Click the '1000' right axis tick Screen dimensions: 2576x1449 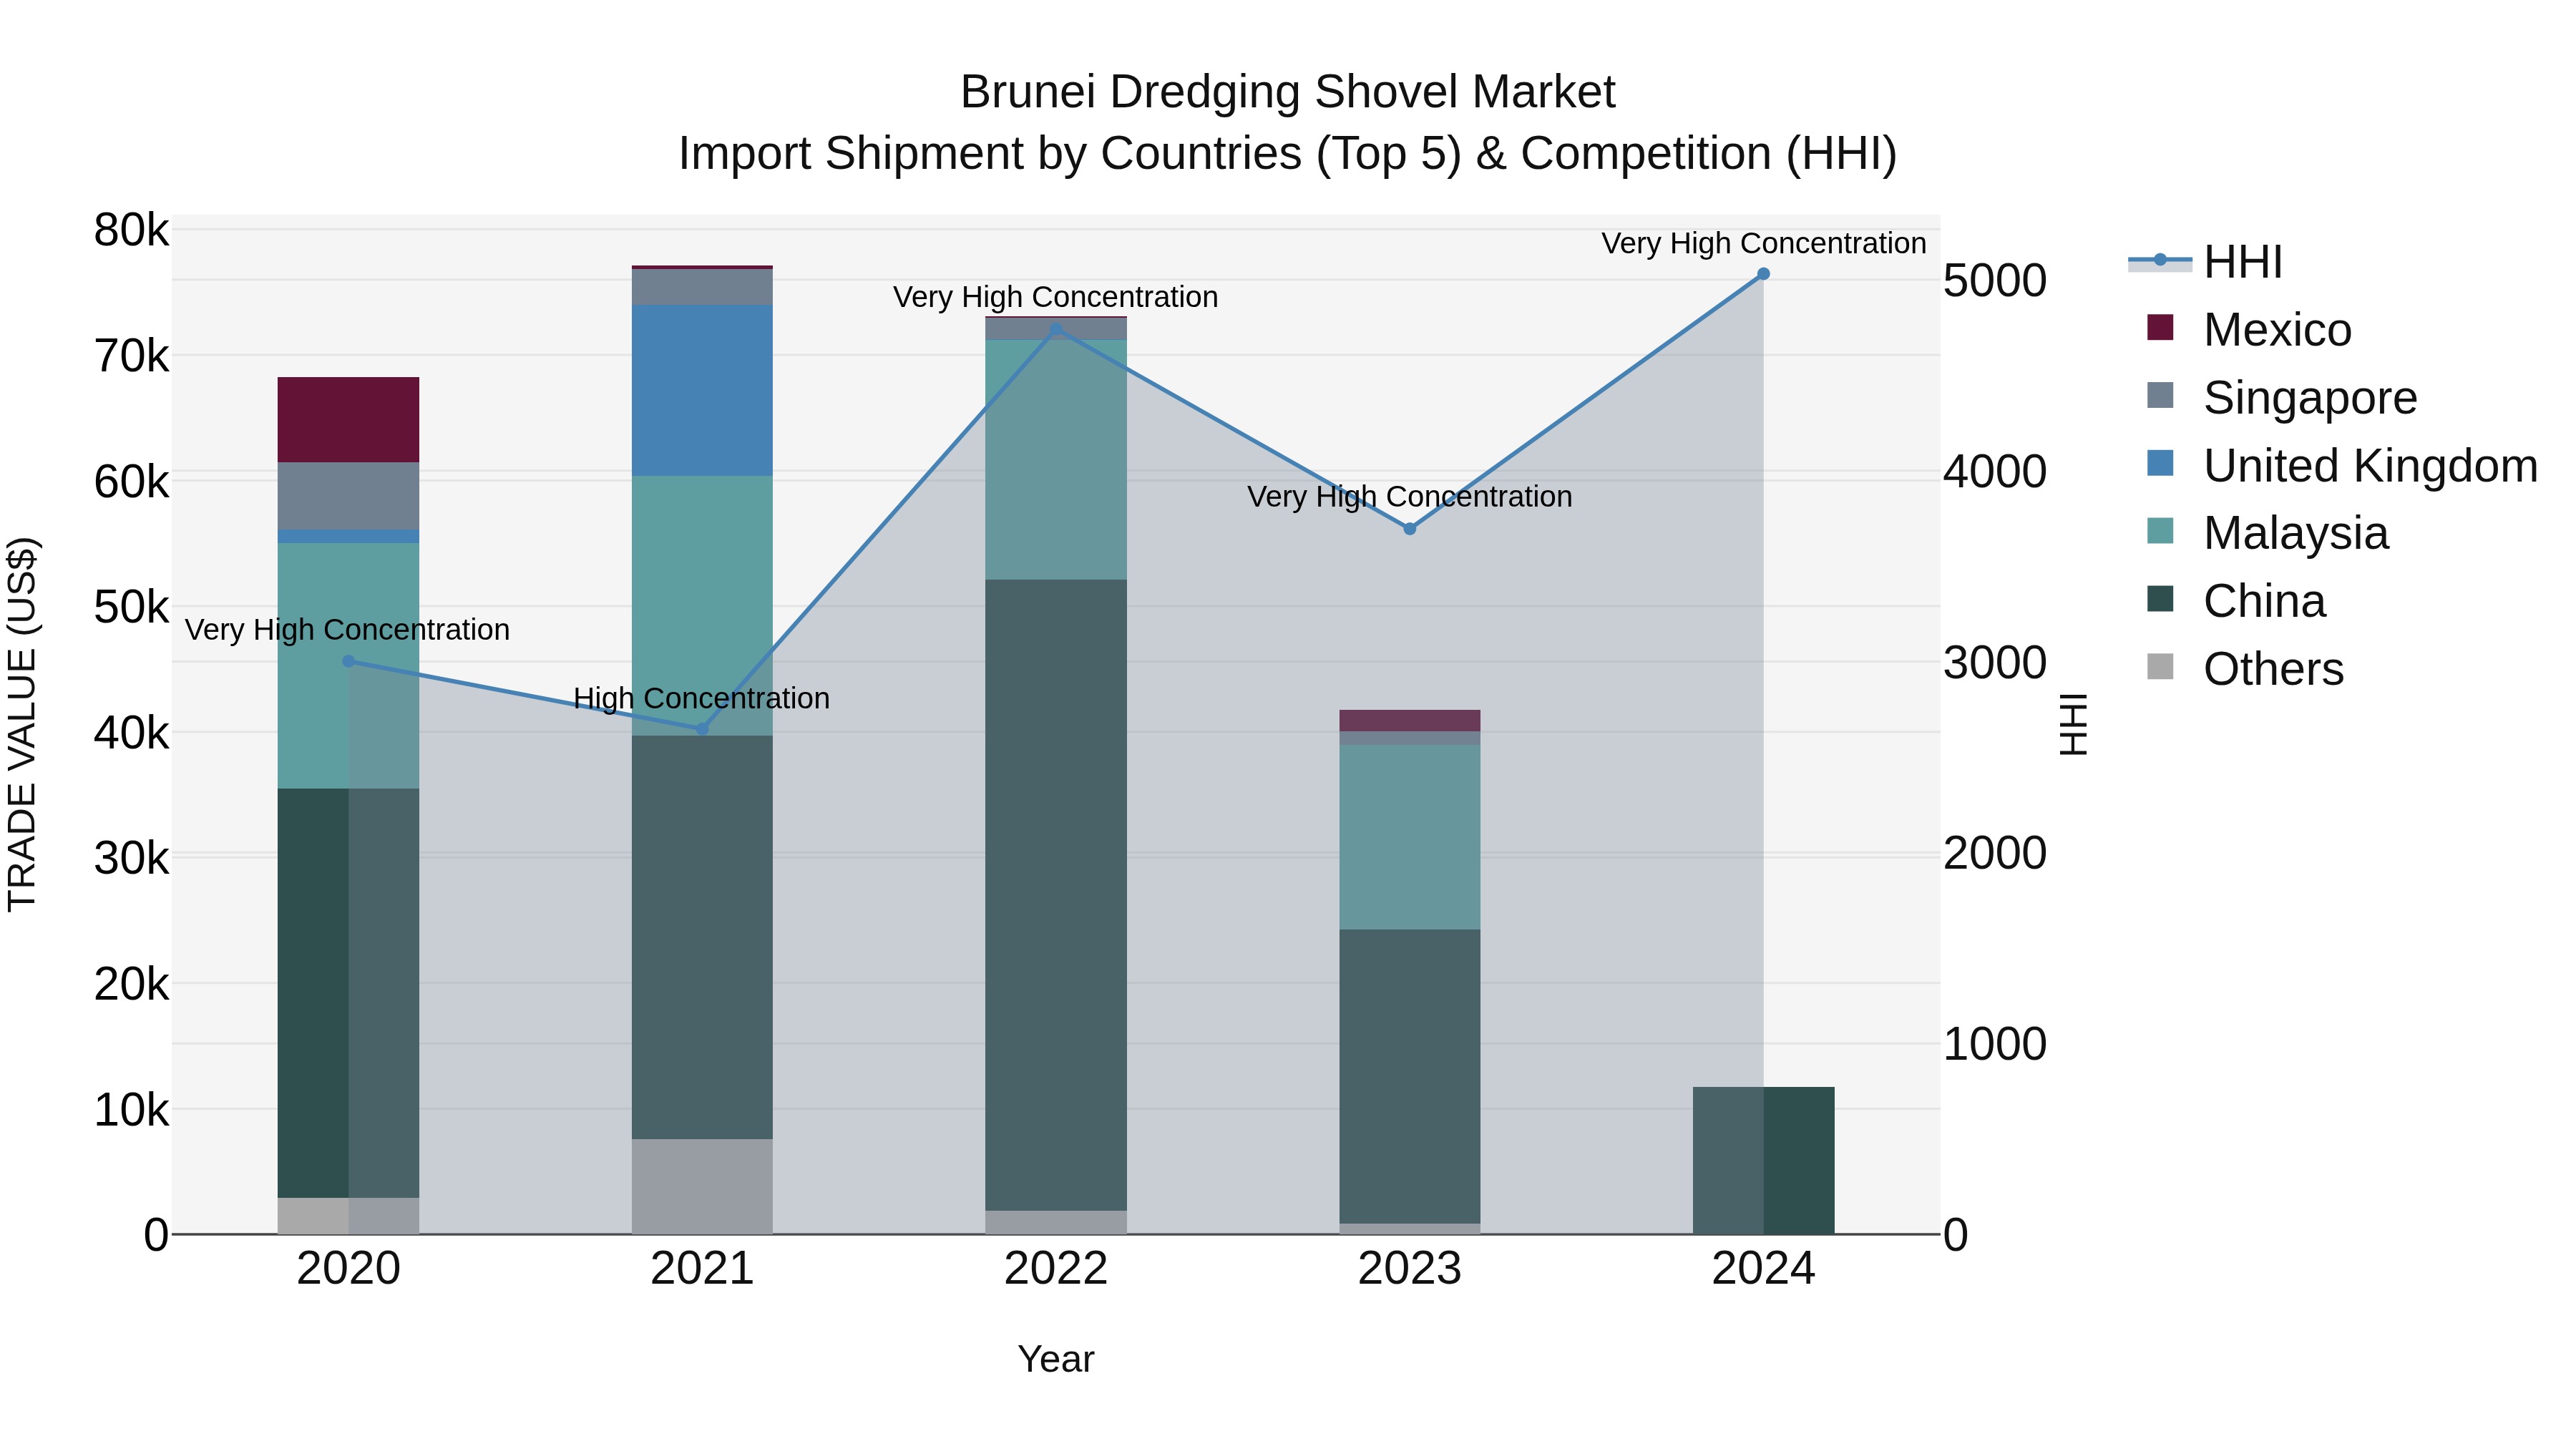click(x=1995, y=1045)
